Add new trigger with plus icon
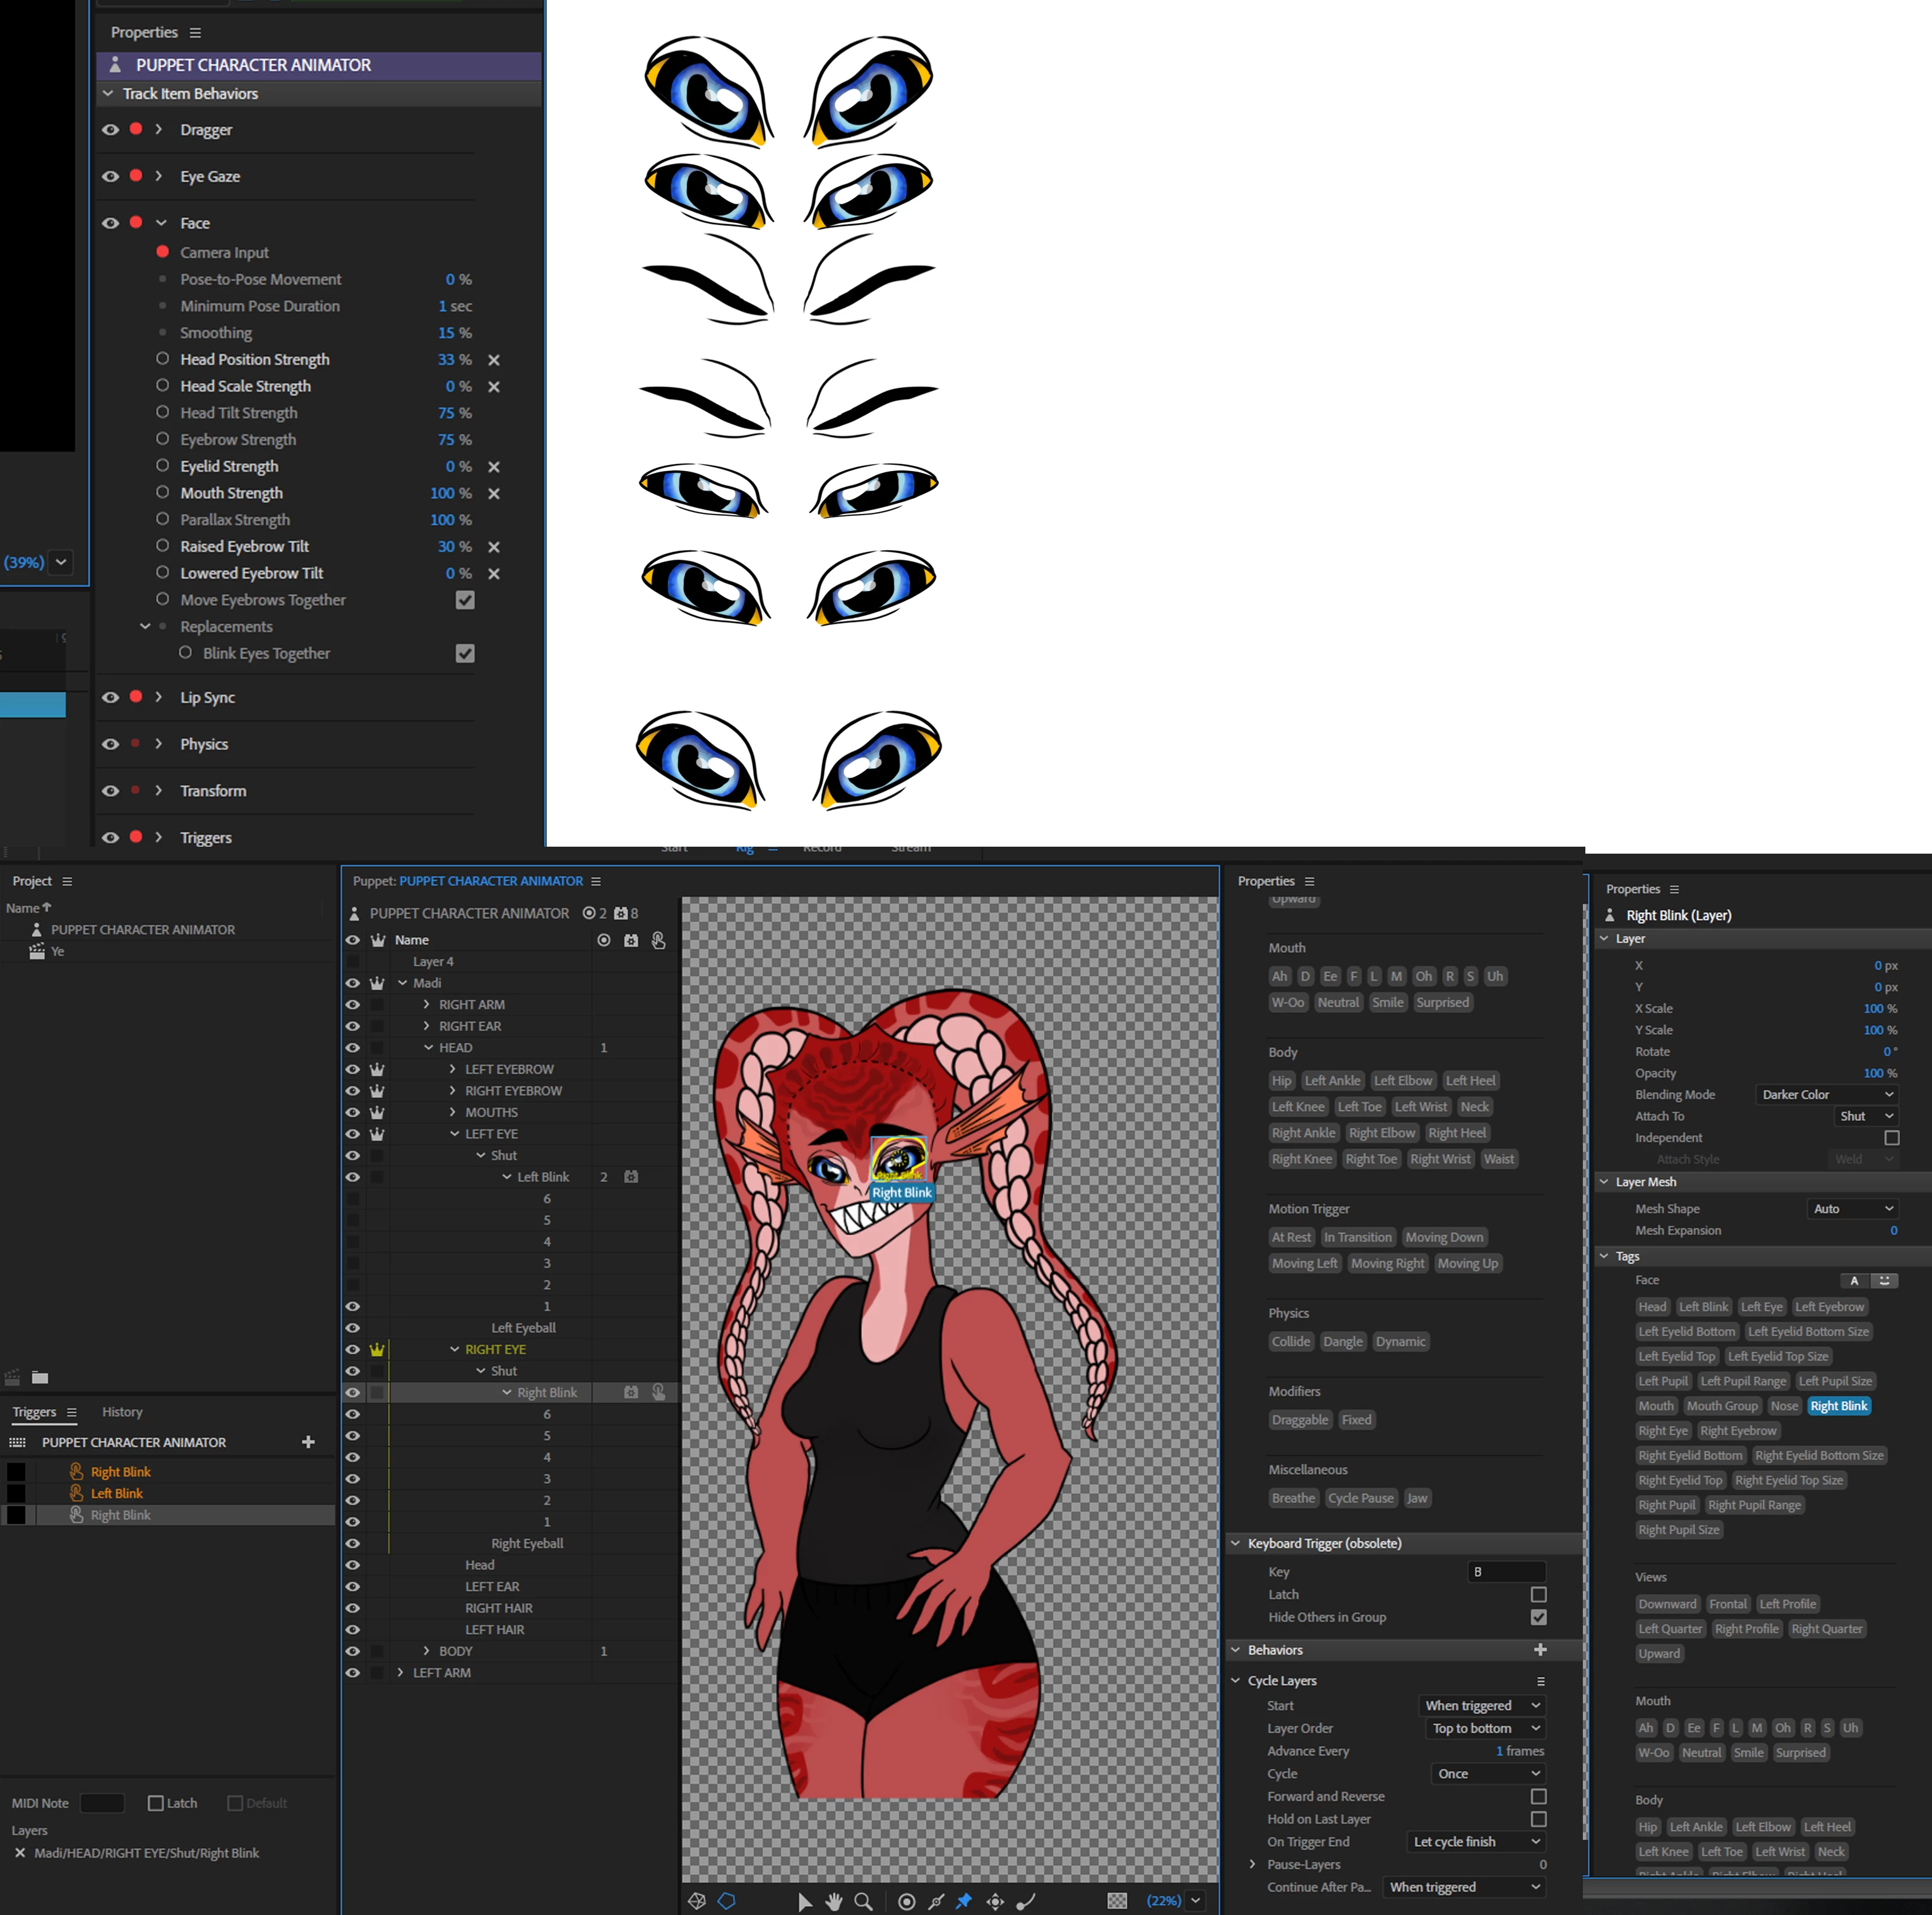1932x1915 pixels. coord(308,1442)
